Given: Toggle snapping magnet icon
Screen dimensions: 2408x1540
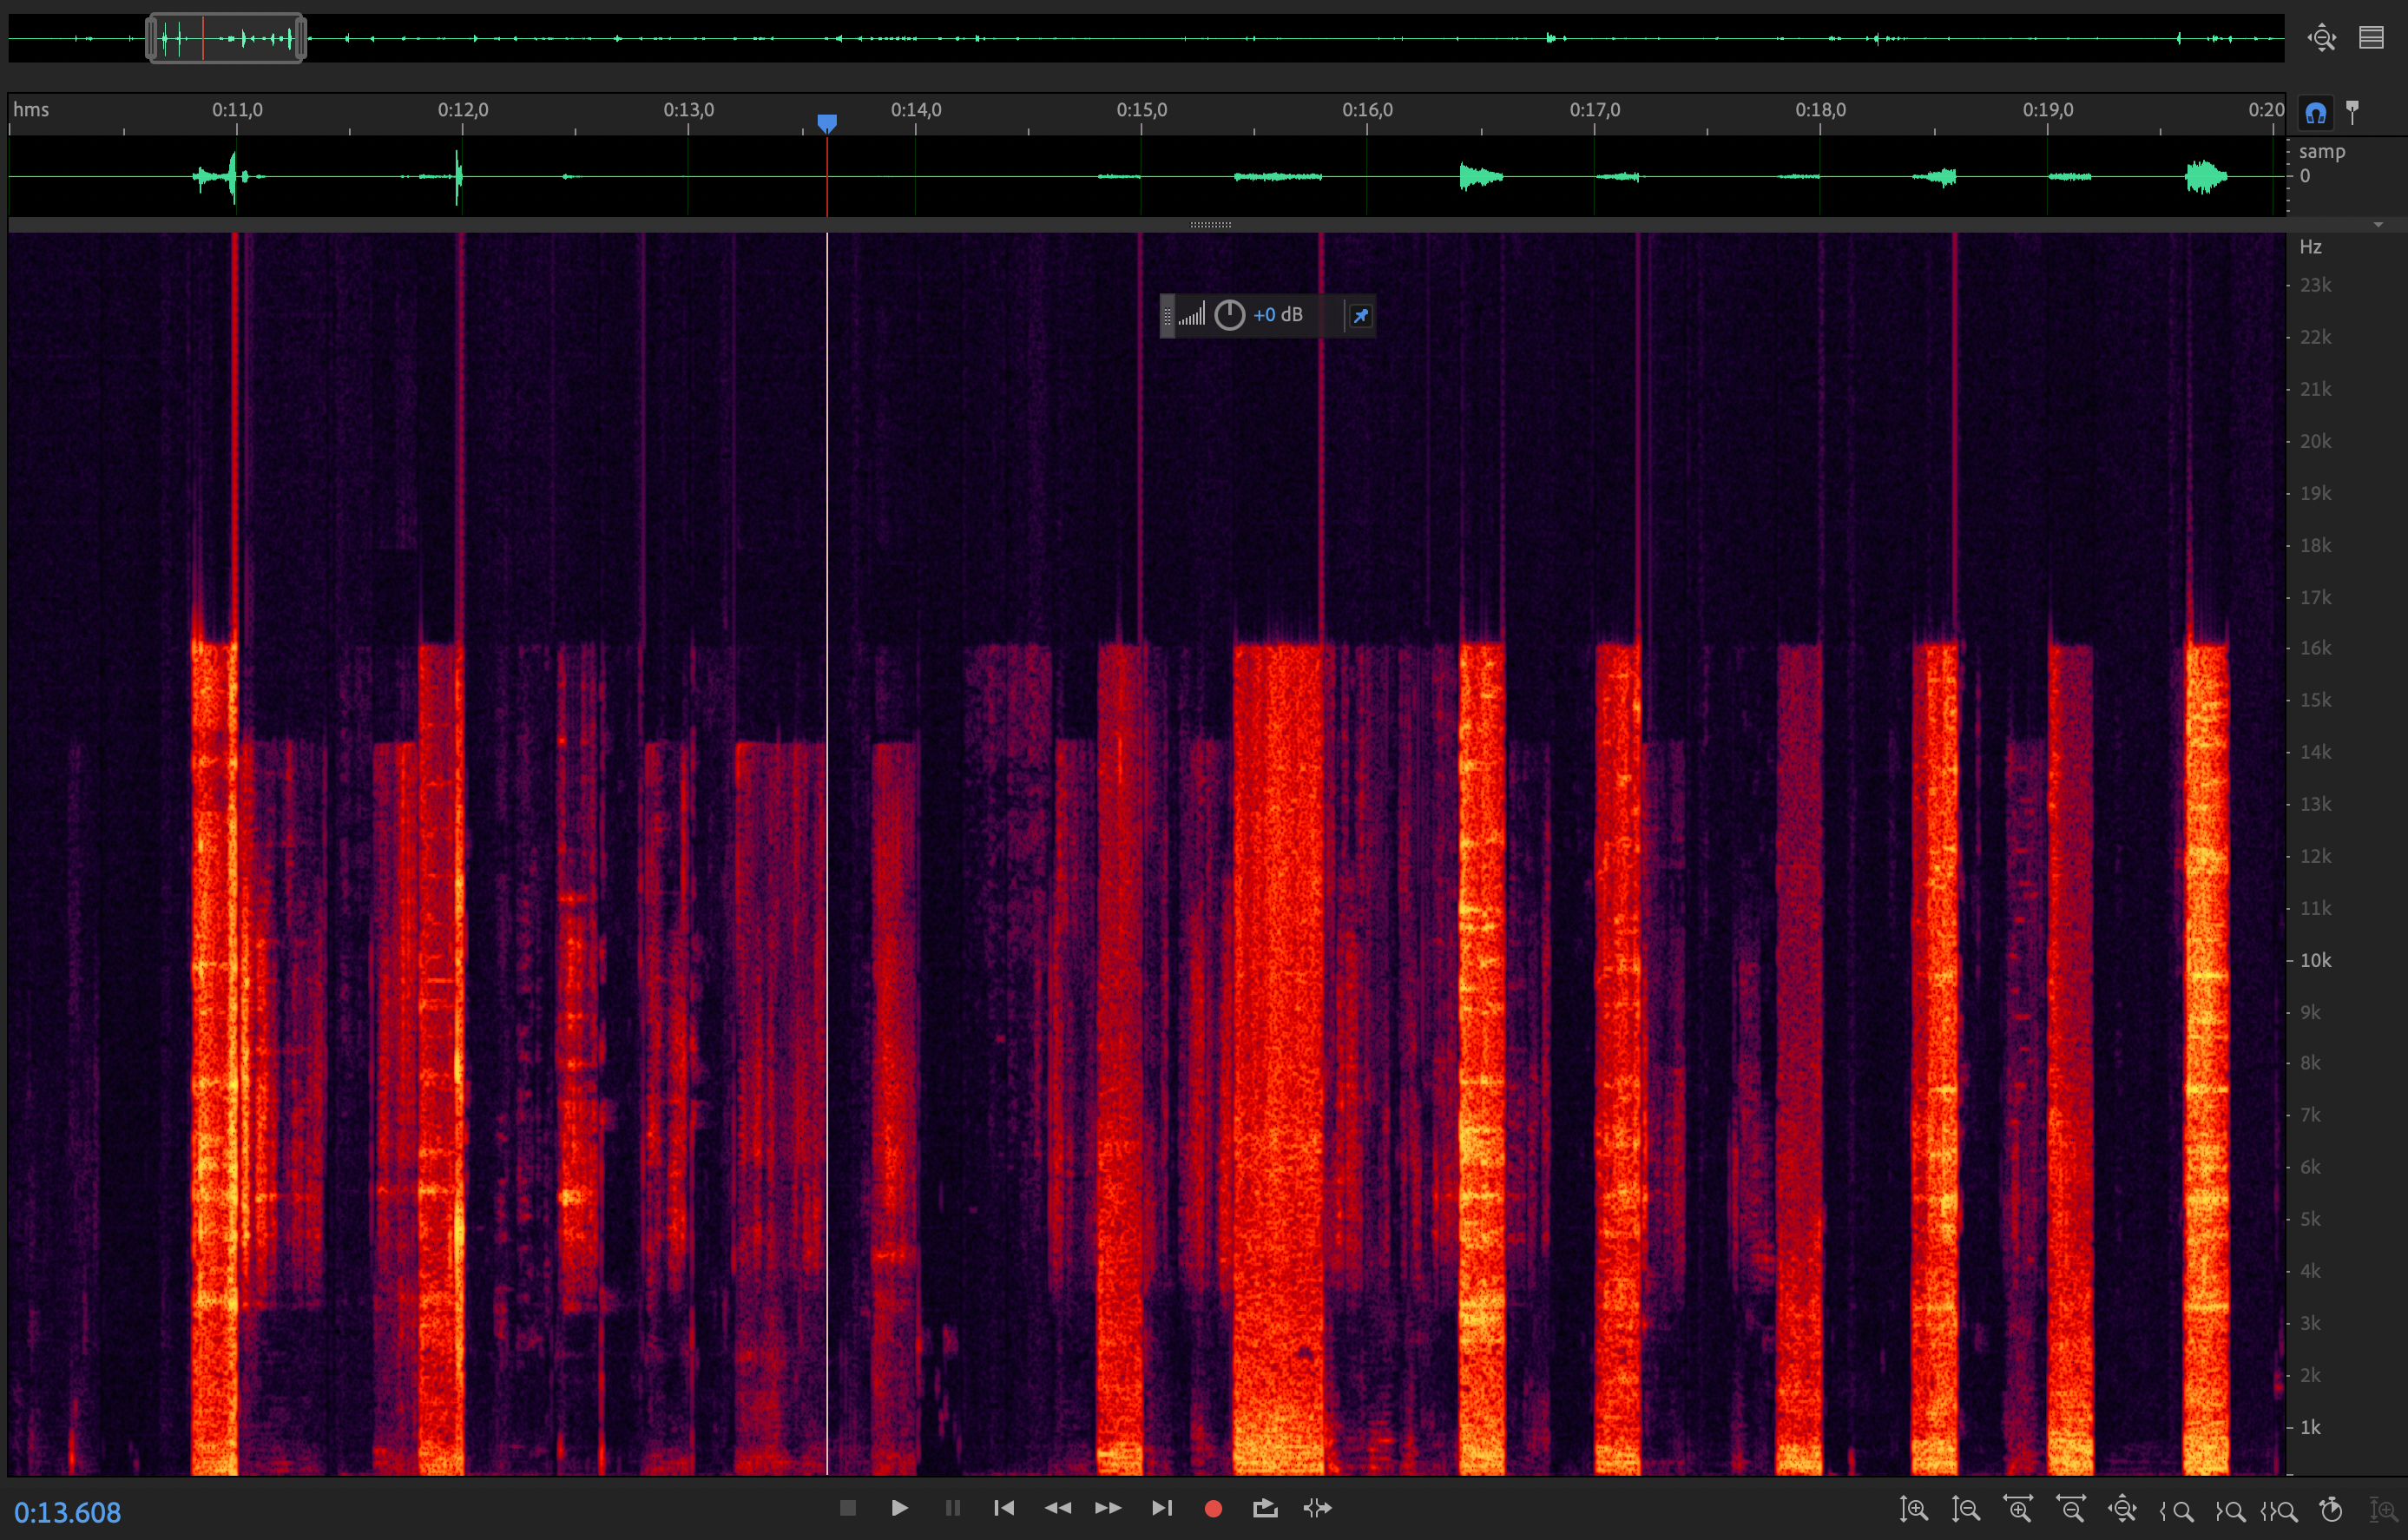Looking at the screenshot, I should tap(2316, 113).
